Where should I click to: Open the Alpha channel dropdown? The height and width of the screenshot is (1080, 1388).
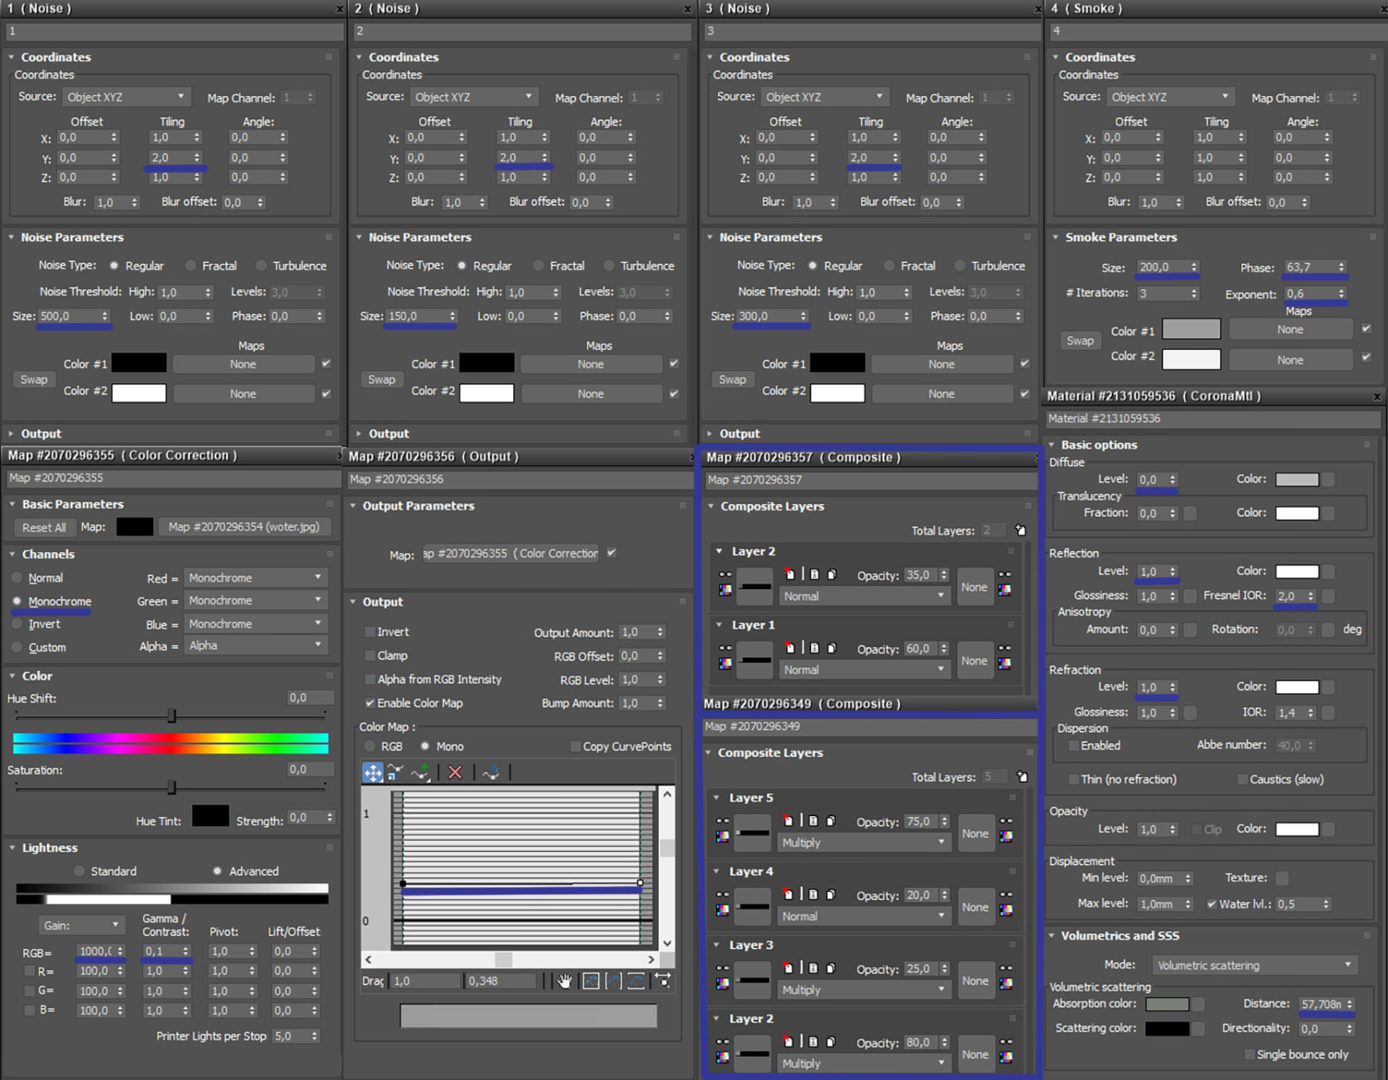click(255, 646)
